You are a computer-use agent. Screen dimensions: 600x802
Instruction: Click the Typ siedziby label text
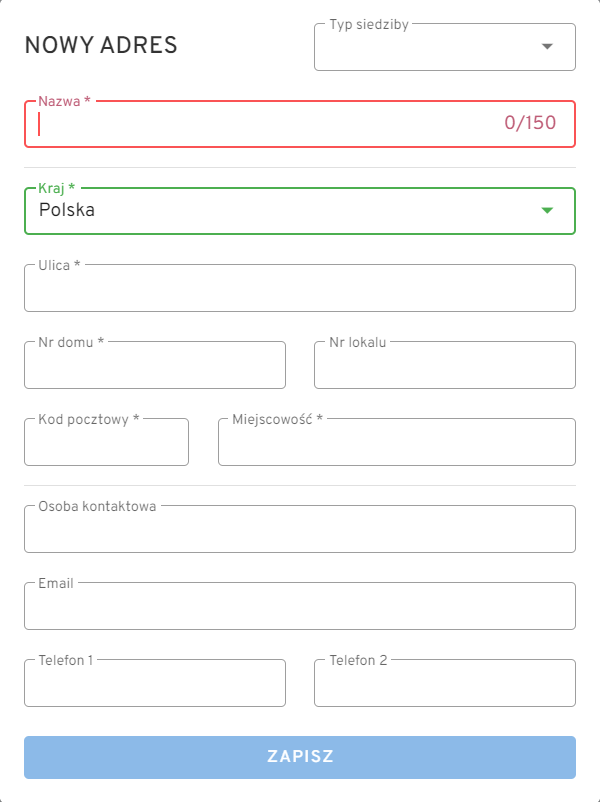tap(369, 24)
